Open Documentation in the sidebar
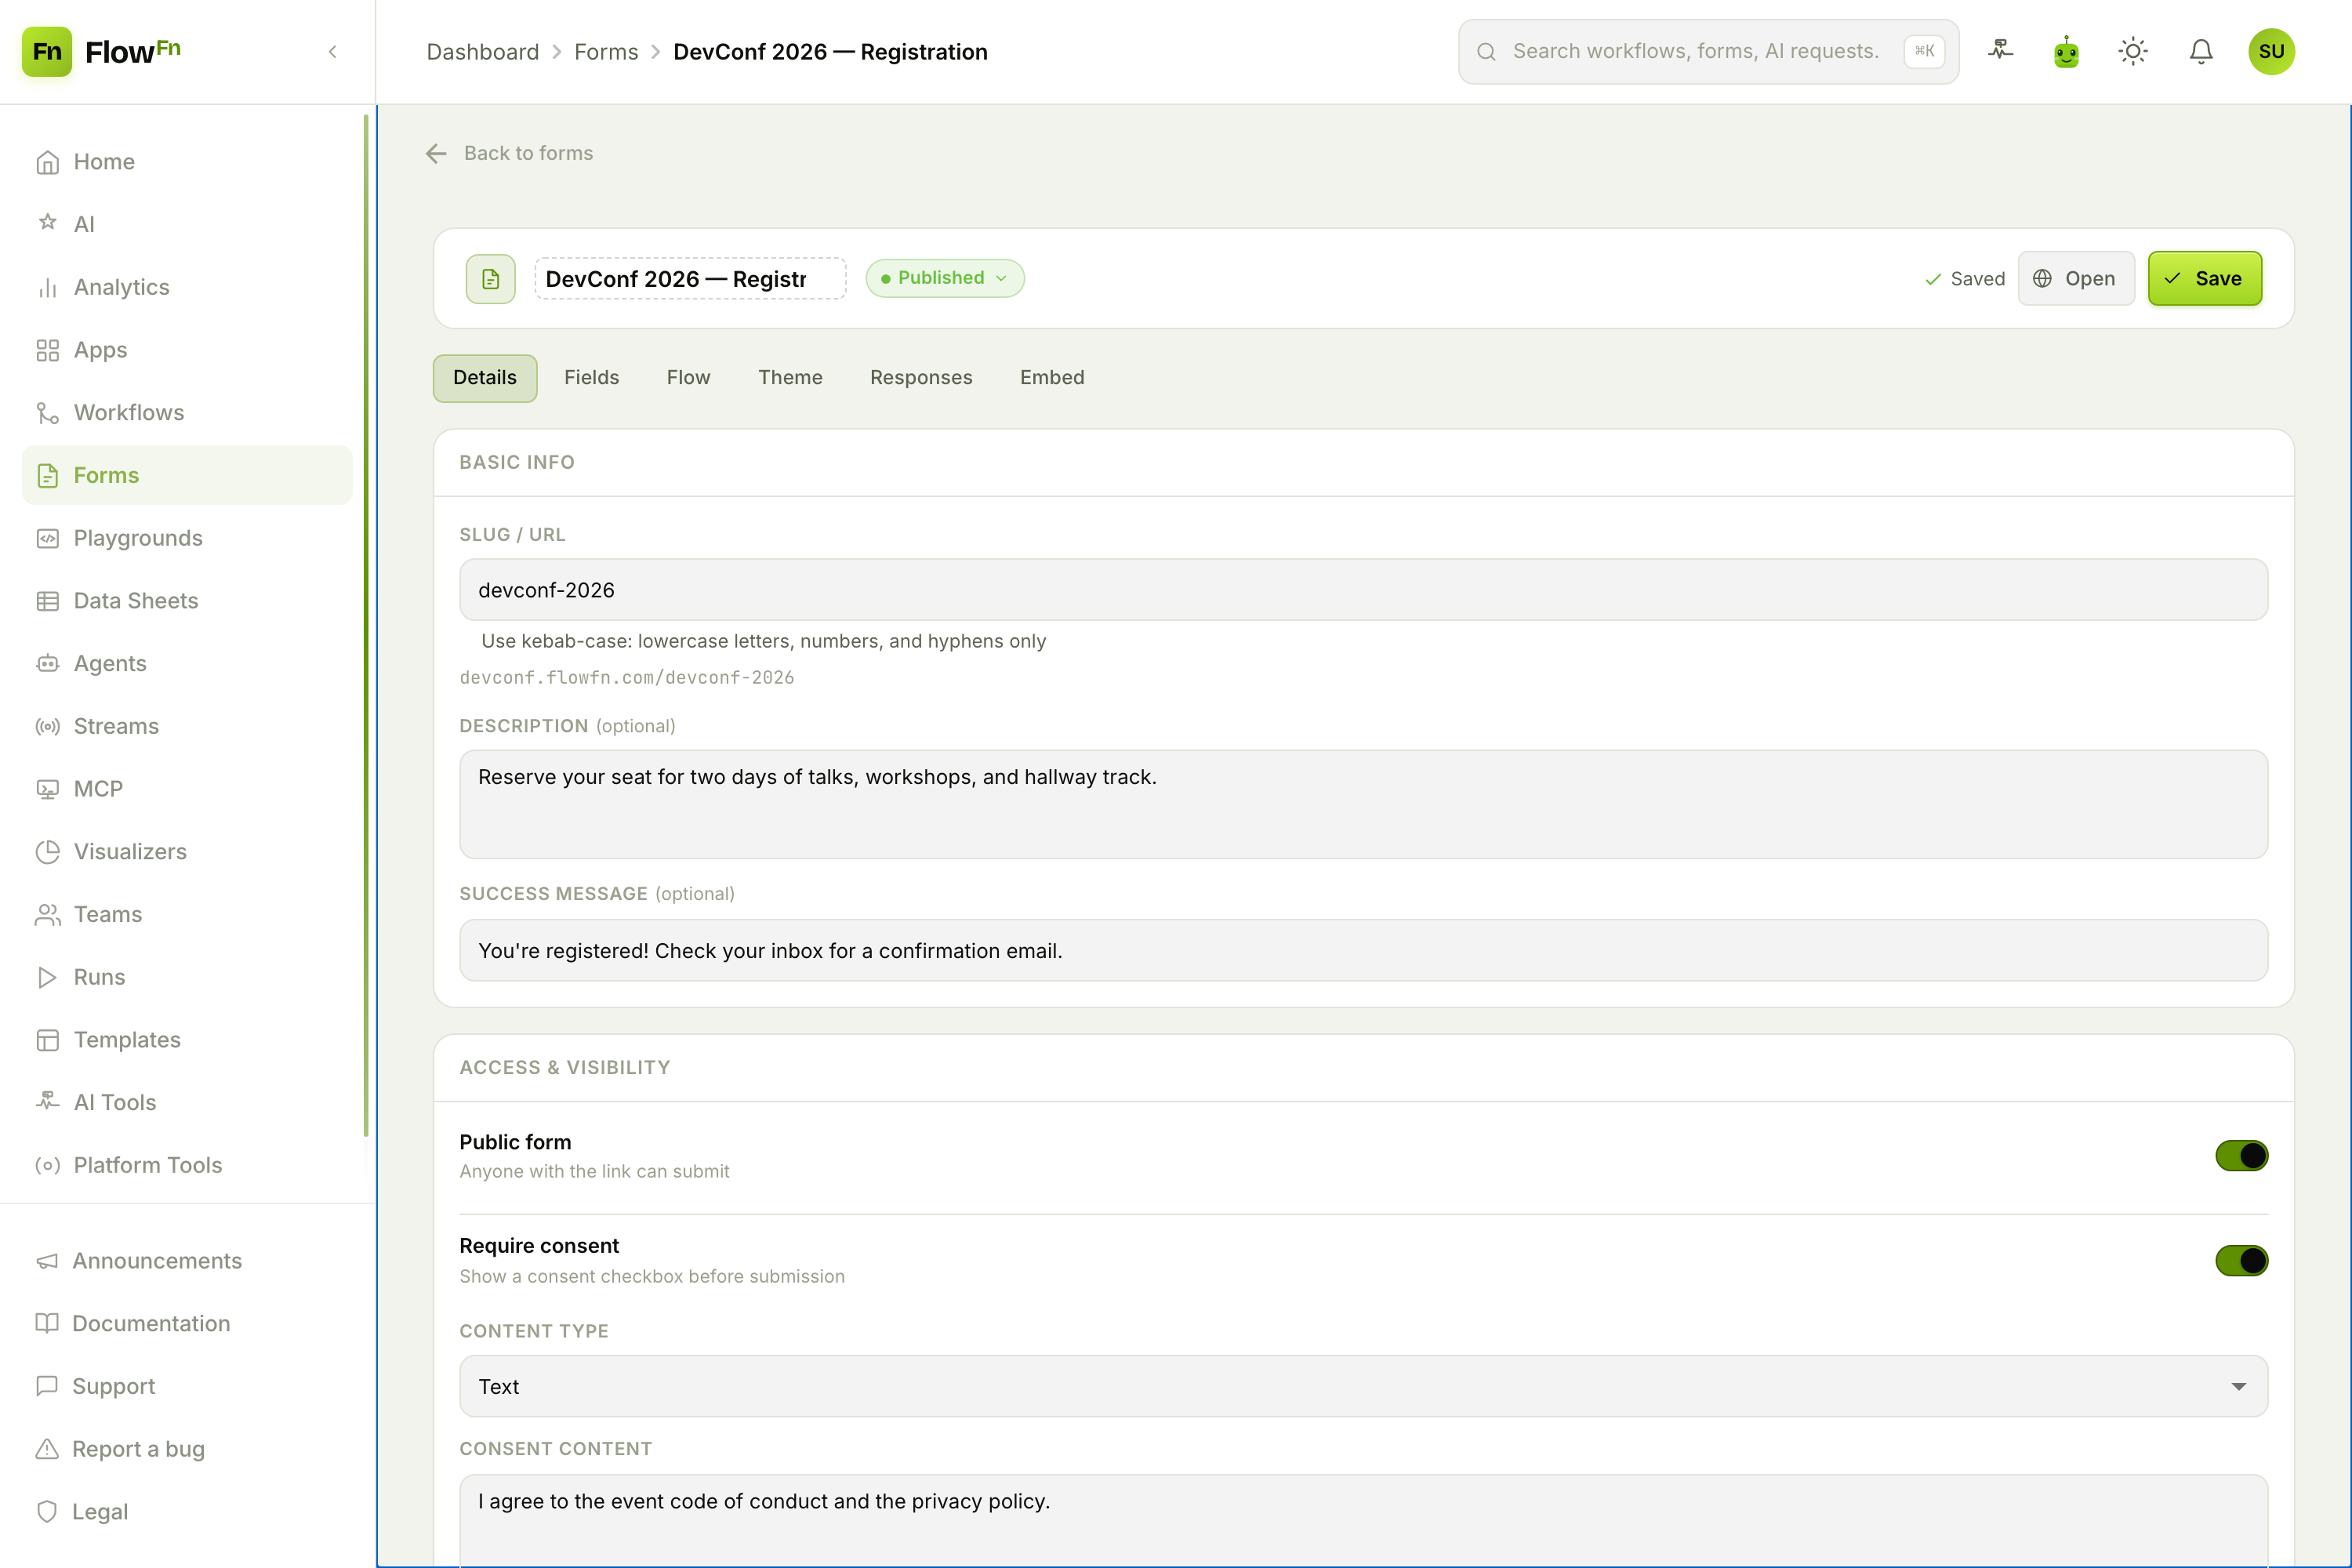This screenshot has height=1568, width=2352. coord(187,1323)
